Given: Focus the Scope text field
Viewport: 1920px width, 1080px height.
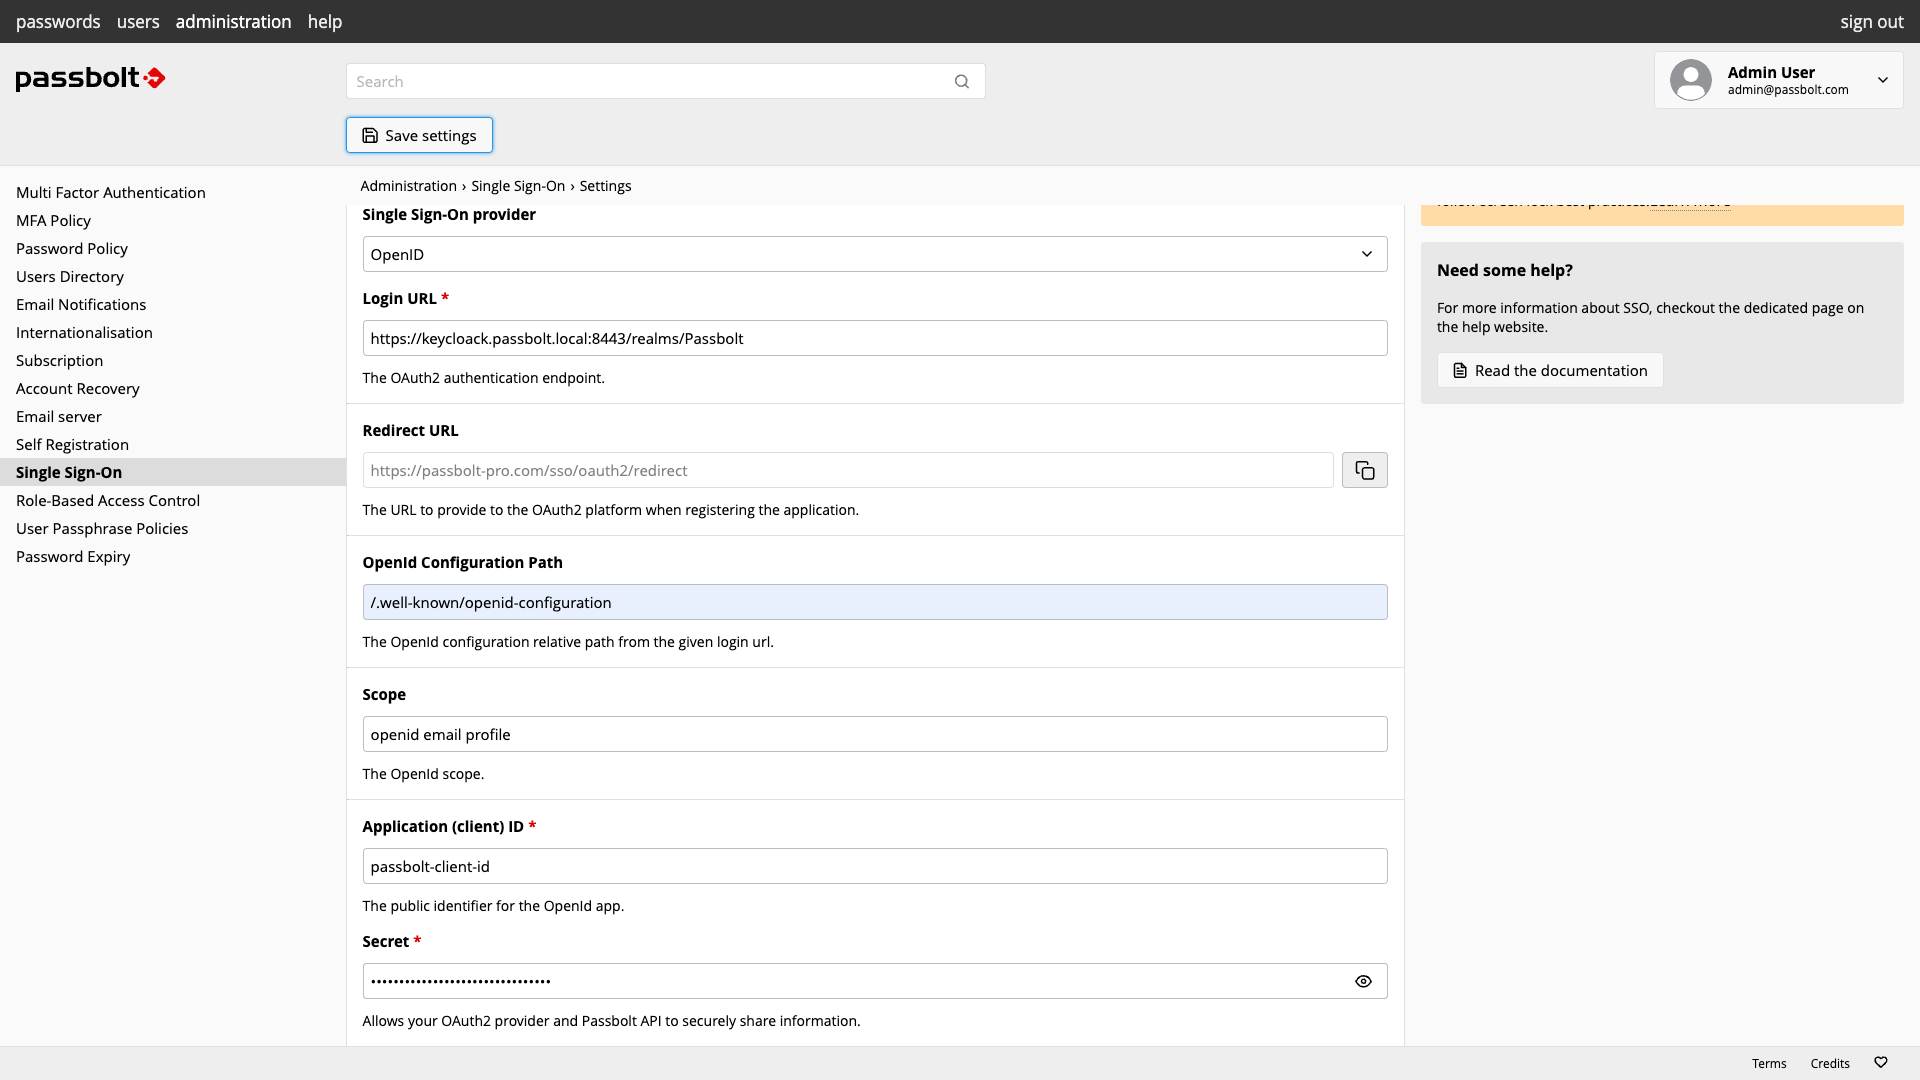Looking at the screenshot, I should pyautogui.click(x=874, y=734).
